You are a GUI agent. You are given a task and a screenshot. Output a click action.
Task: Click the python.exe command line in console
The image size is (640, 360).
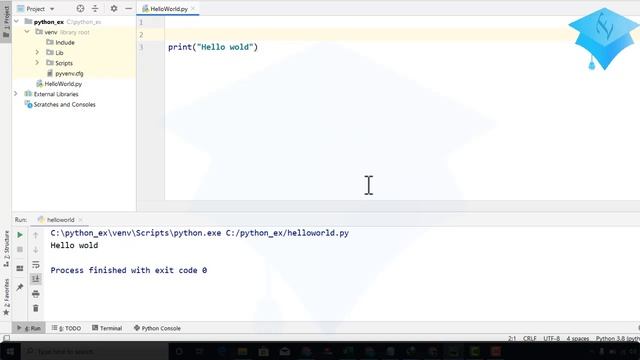[200, 233]
